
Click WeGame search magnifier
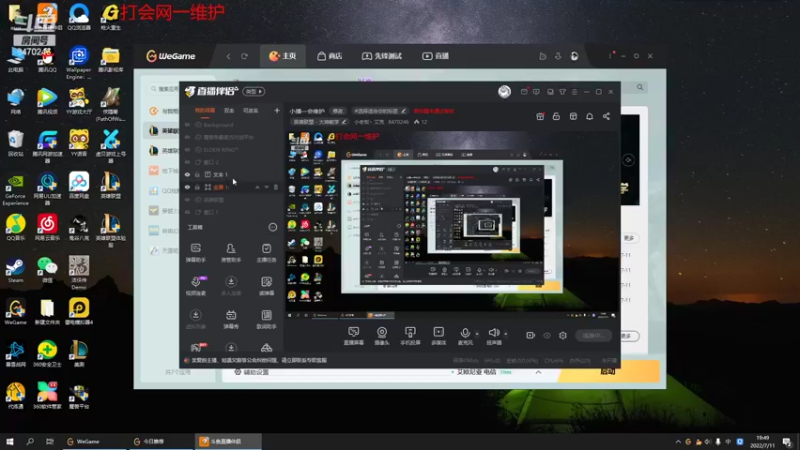coord(640,87)
